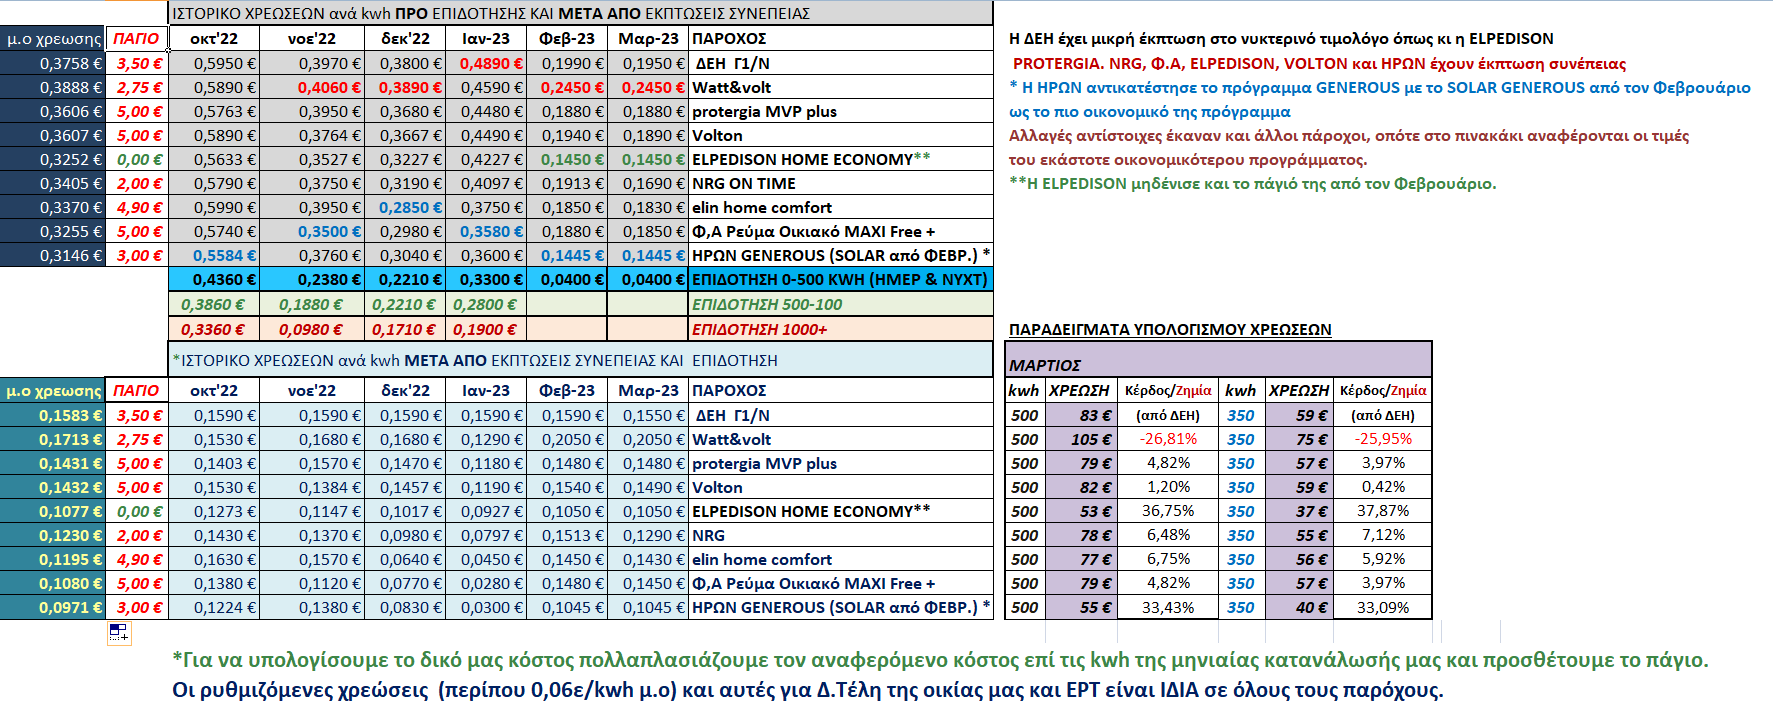The image size is (1773, 726).
Task: Select the average charge cell 0,3758 €
Action: [52, 63]
